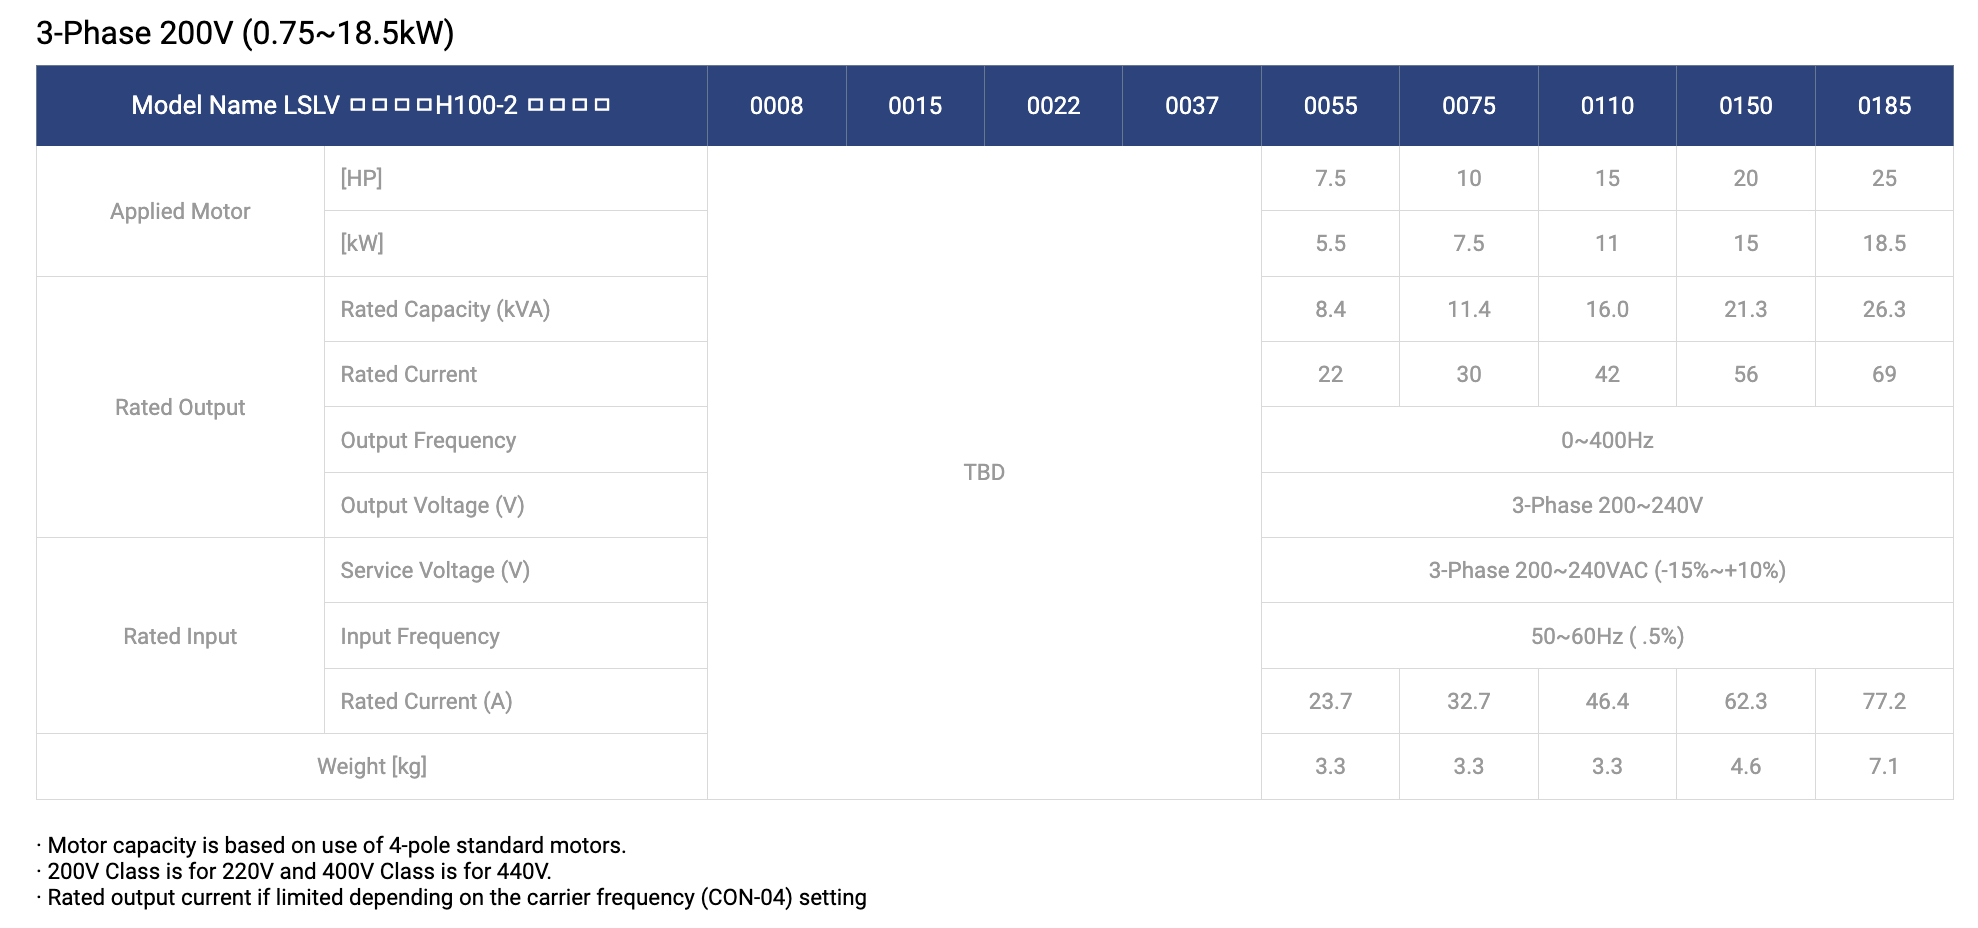Select the 0055 model column header
Screen dimensions: 1978x928
click(1330, 106)
